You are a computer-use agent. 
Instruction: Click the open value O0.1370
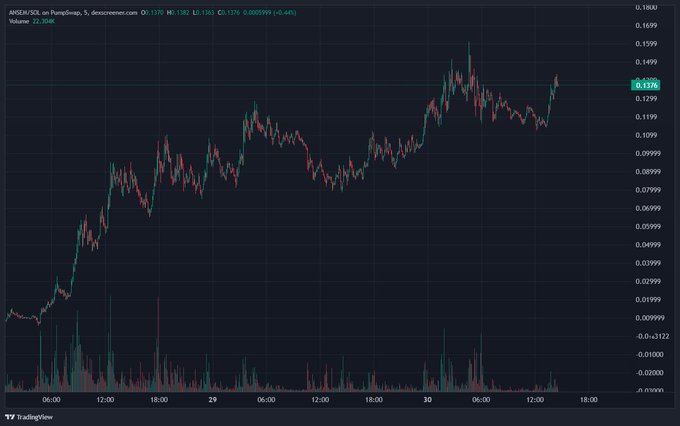click(152, 13)
